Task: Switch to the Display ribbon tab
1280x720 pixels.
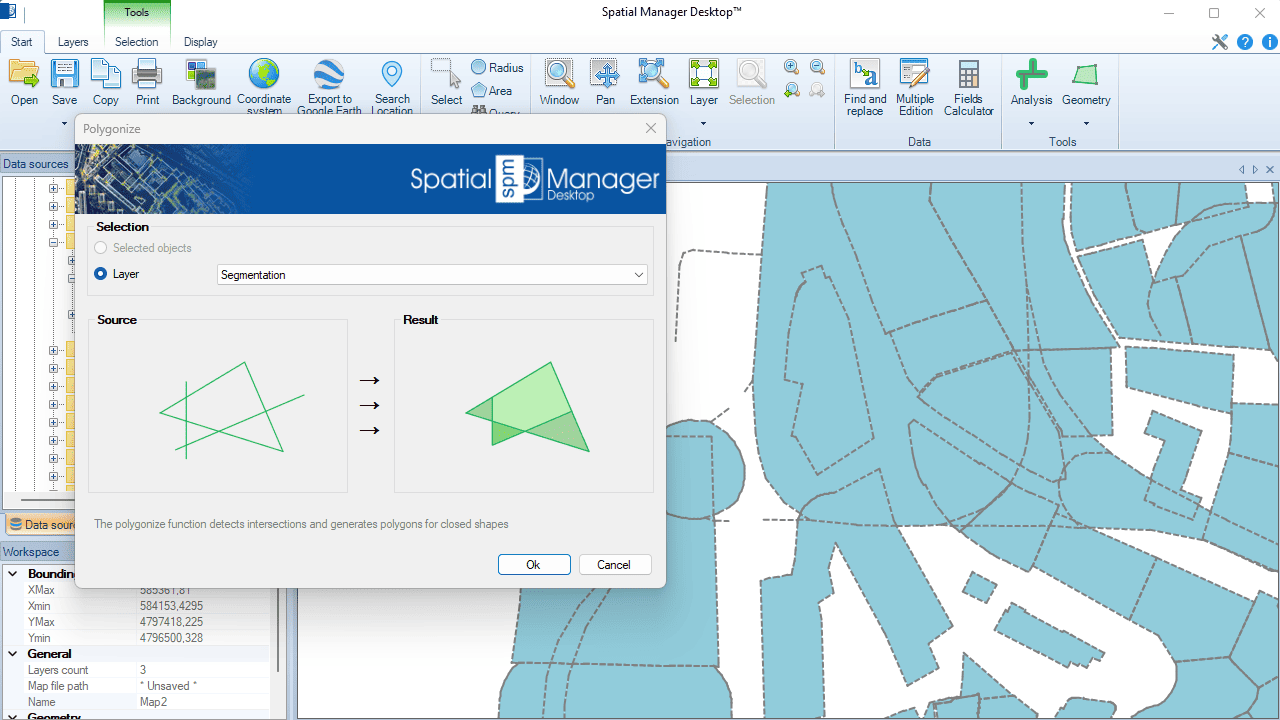Action: 201,42
